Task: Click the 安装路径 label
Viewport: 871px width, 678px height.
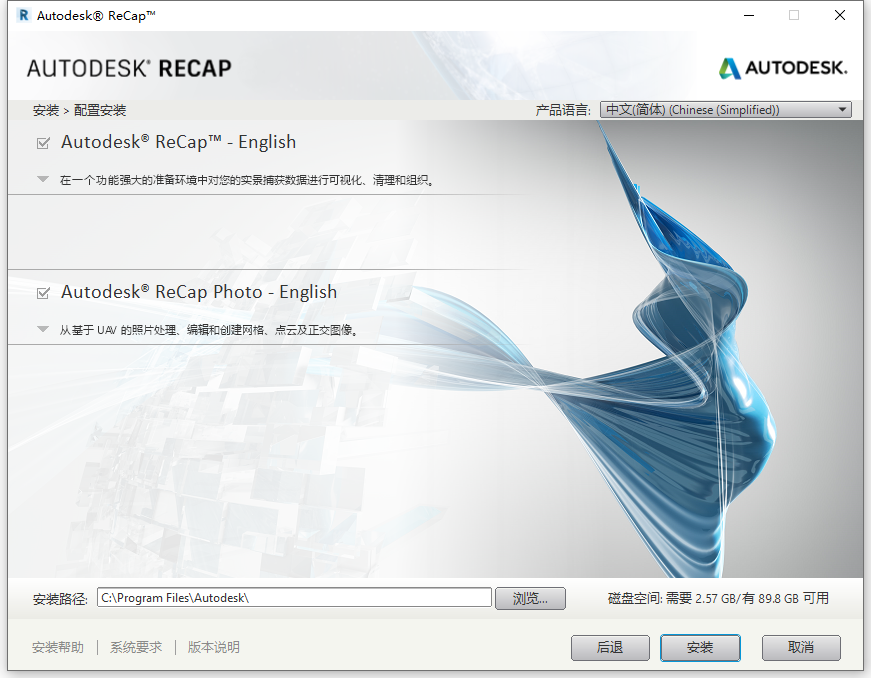Action: click(x=60, y=599)
